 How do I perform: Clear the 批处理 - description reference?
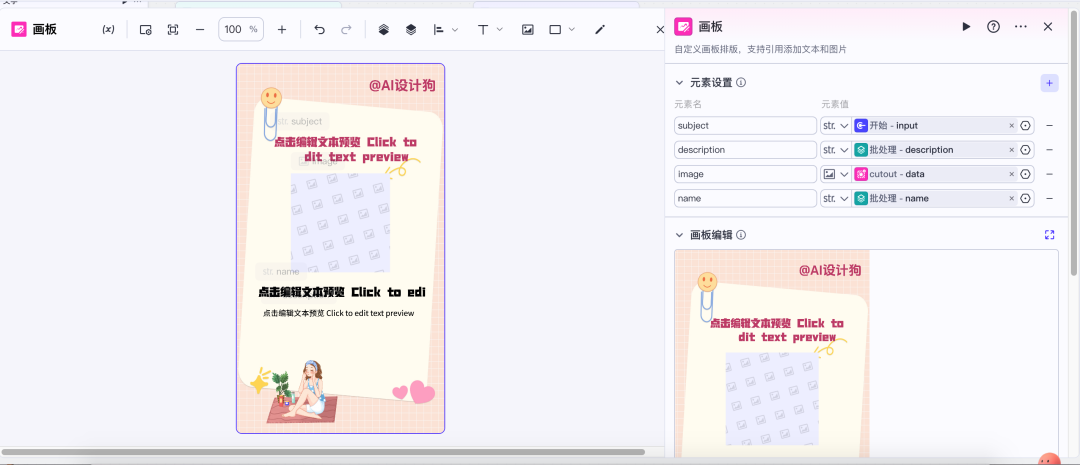pos(1012,150)
